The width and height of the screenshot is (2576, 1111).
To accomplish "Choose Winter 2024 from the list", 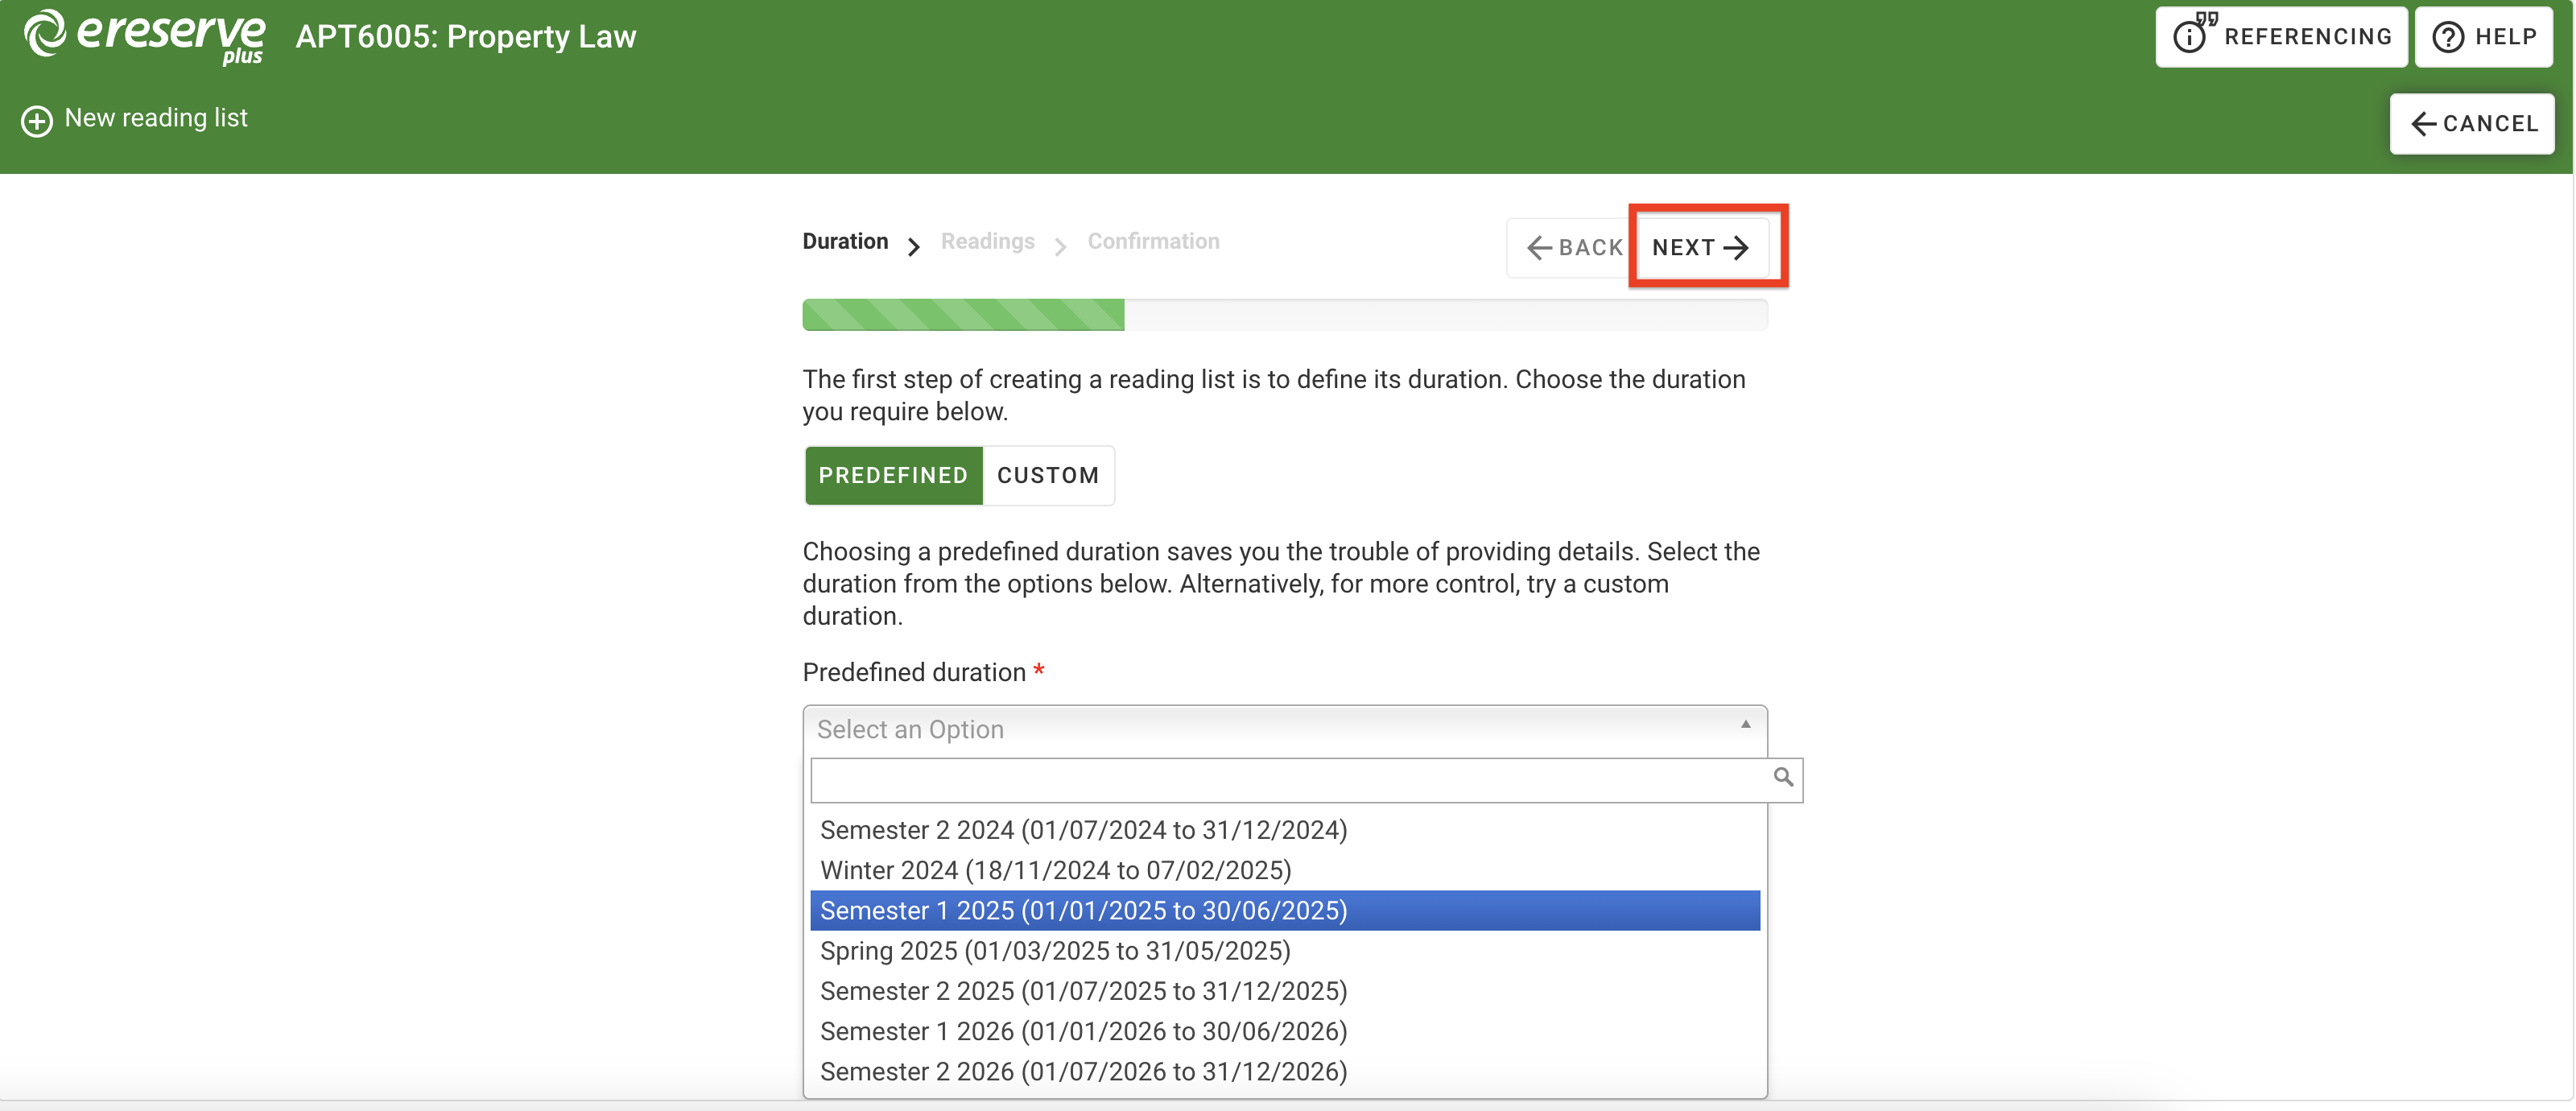I will click(x=1055, y=871).
